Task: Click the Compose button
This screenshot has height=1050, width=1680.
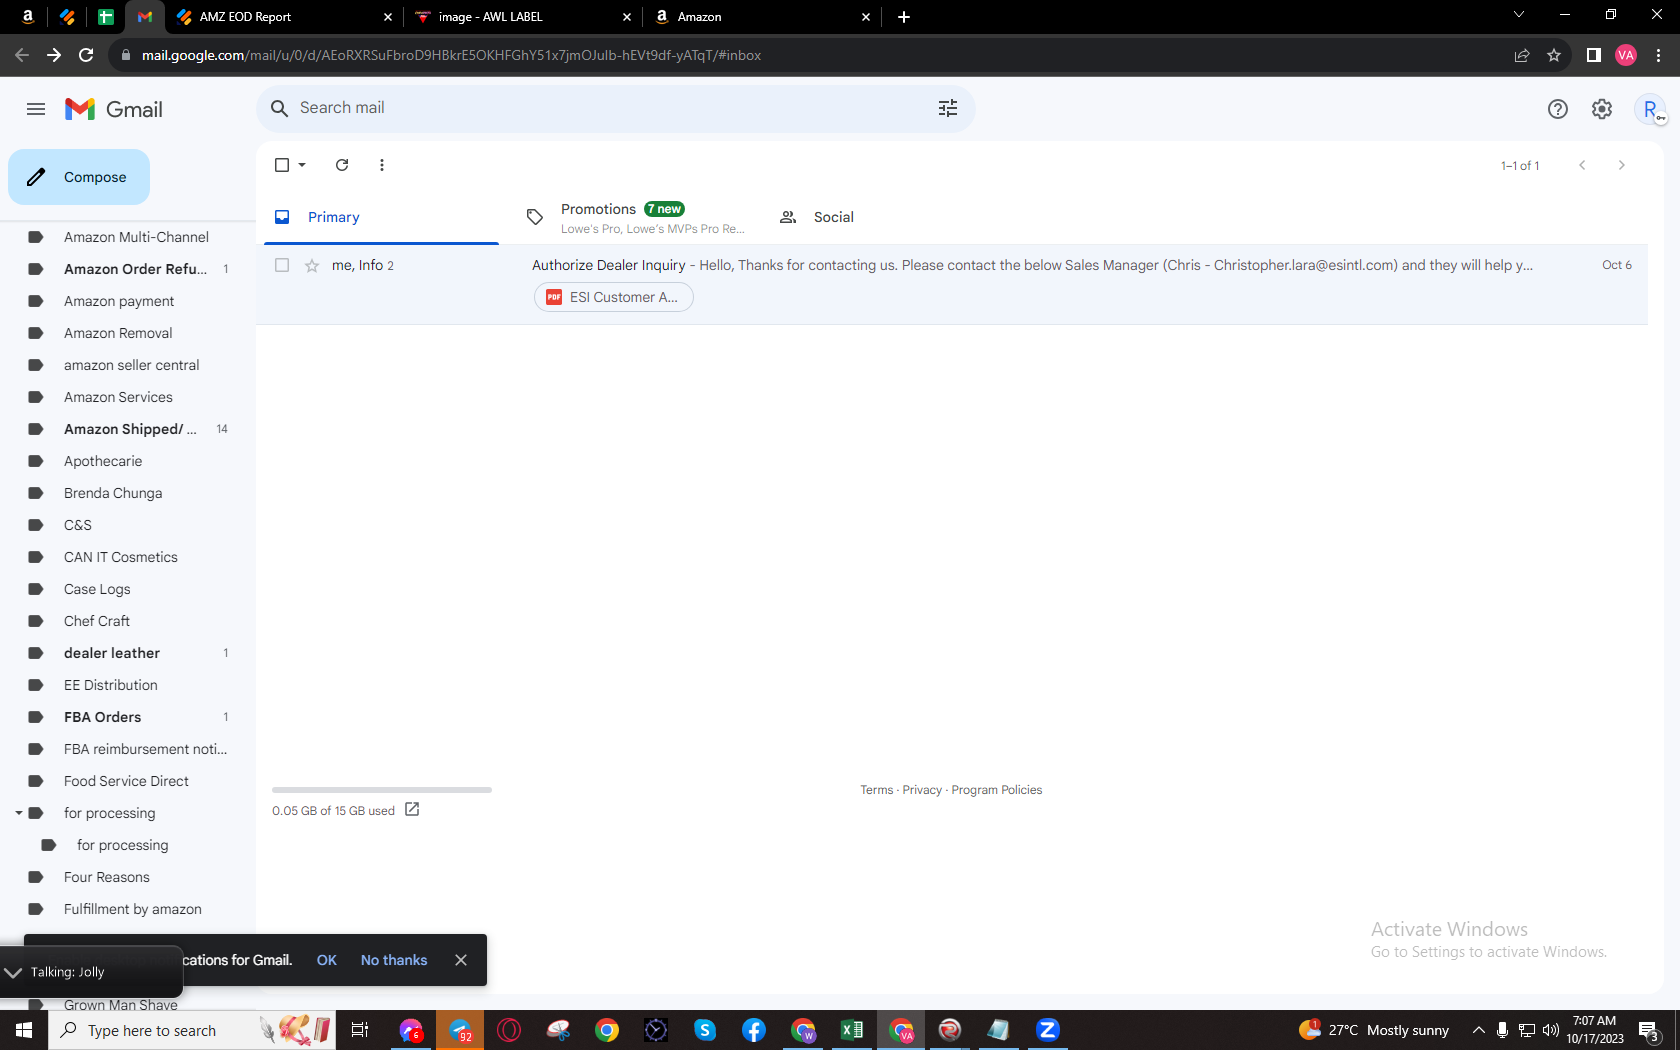Action: tap(79, 177)
